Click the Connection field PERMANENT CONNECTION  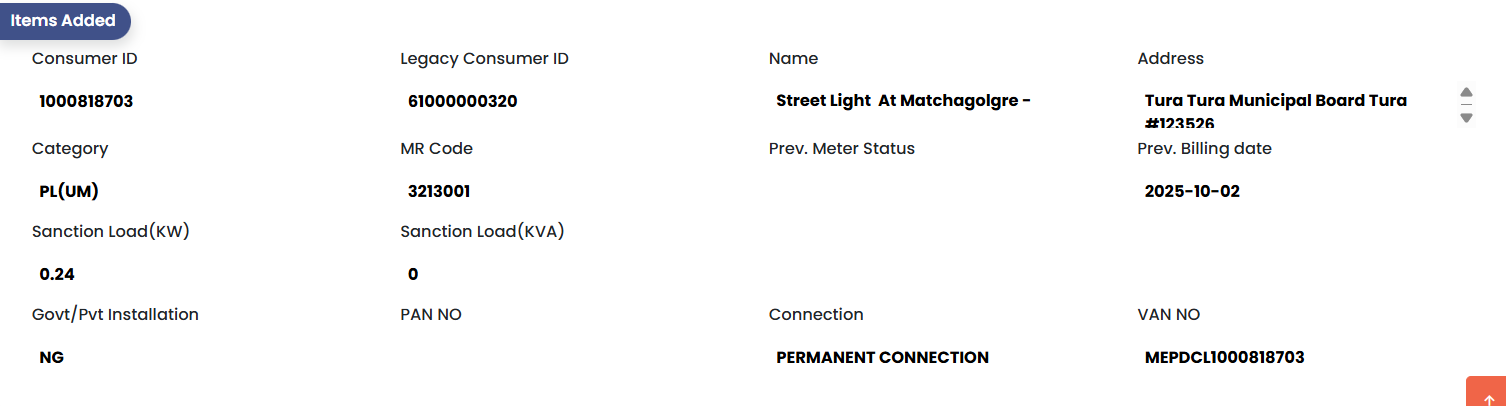tap(937, 357)
